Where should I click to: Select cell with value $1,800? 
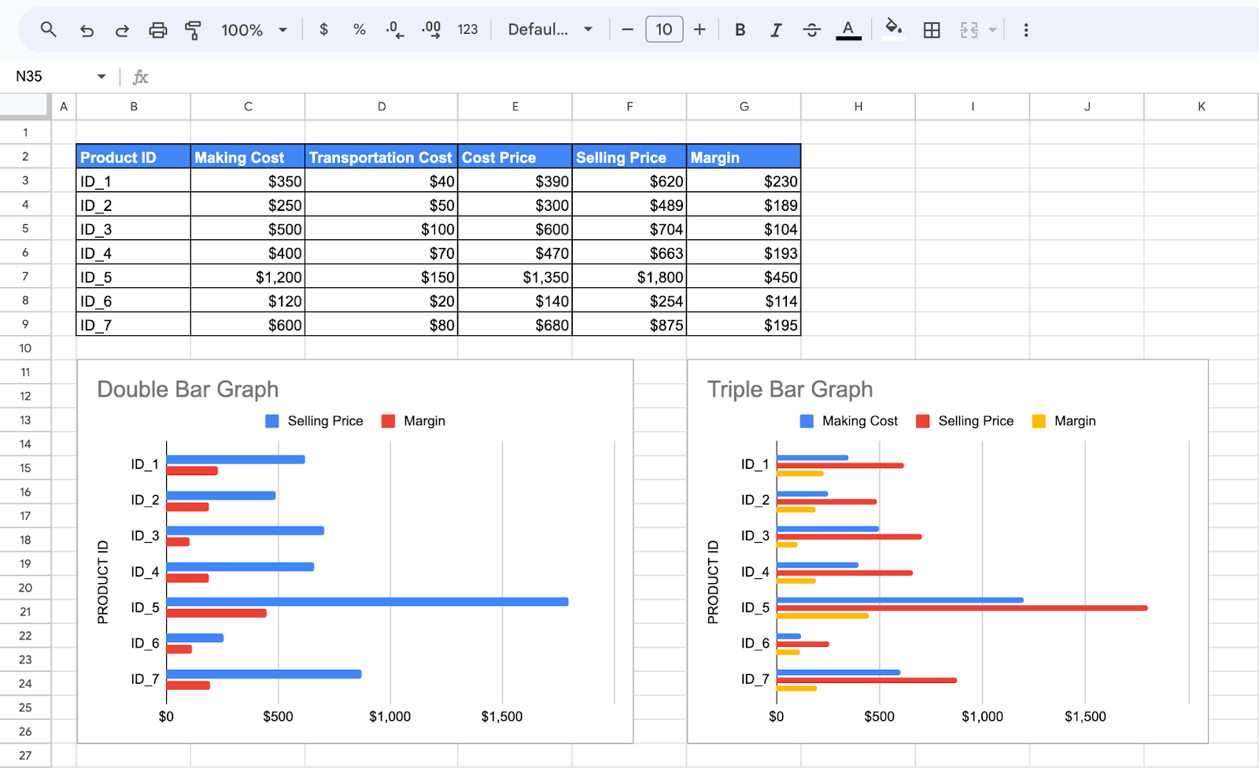click(629, 277)
